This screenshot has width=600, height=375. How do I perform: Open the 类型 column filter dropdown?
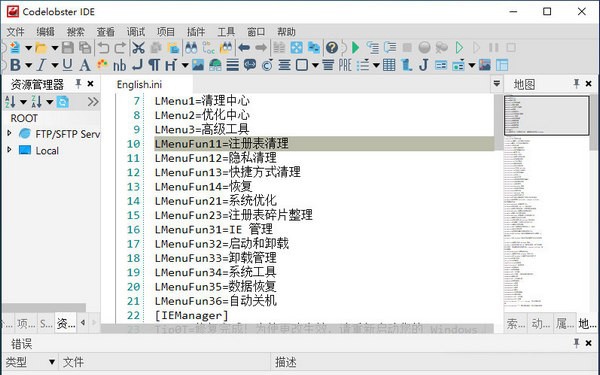click(x=52, y=362)
